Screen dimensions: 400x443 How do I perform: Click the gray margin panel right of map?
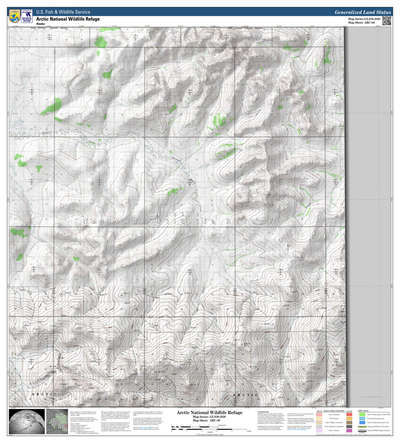coord(369,217)
